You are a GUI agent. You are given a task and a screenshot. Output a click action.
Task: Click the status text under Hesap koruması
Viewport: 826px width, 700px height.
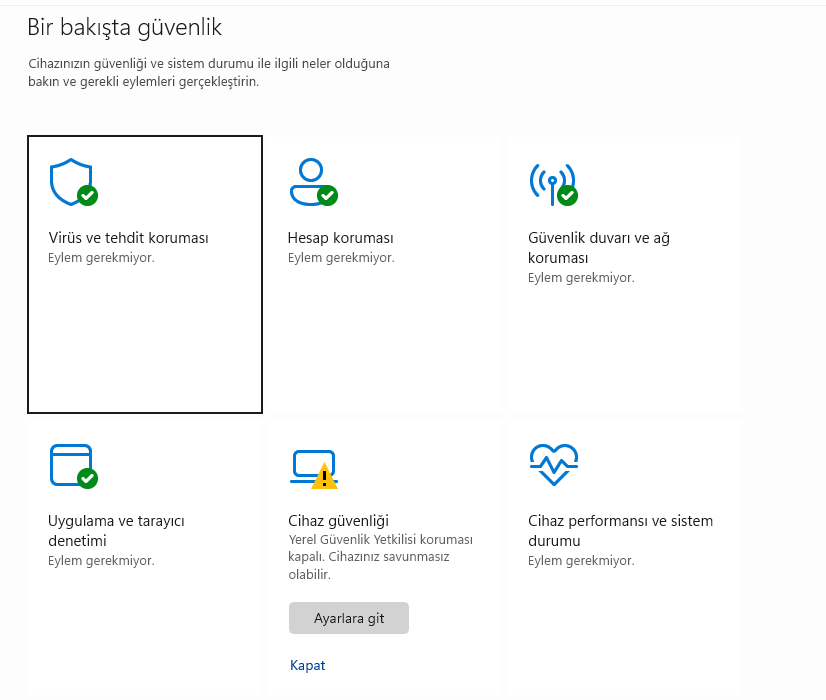pos(341,258)
